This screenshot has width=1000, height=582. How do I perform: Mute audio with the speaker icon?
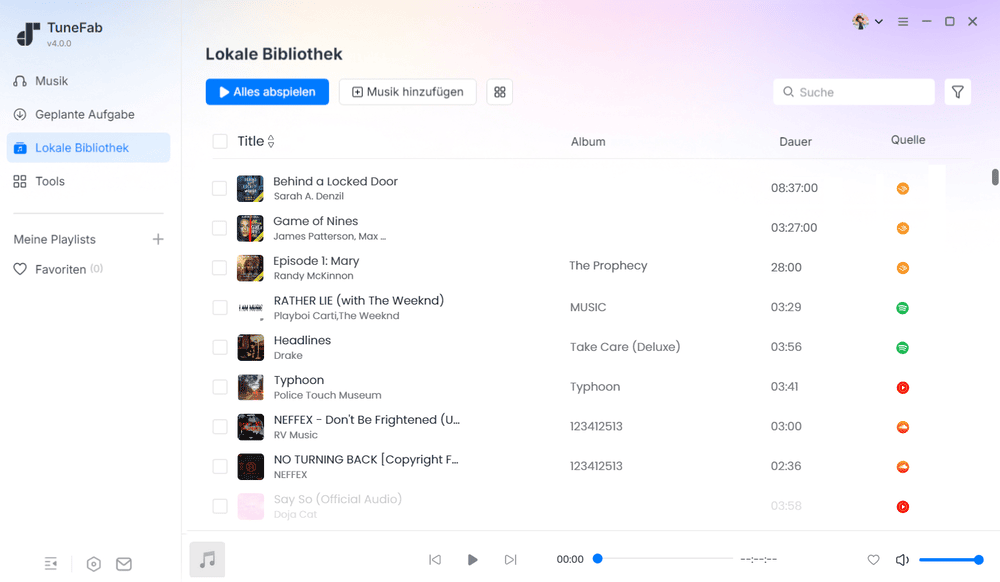[x=902, y=560]
